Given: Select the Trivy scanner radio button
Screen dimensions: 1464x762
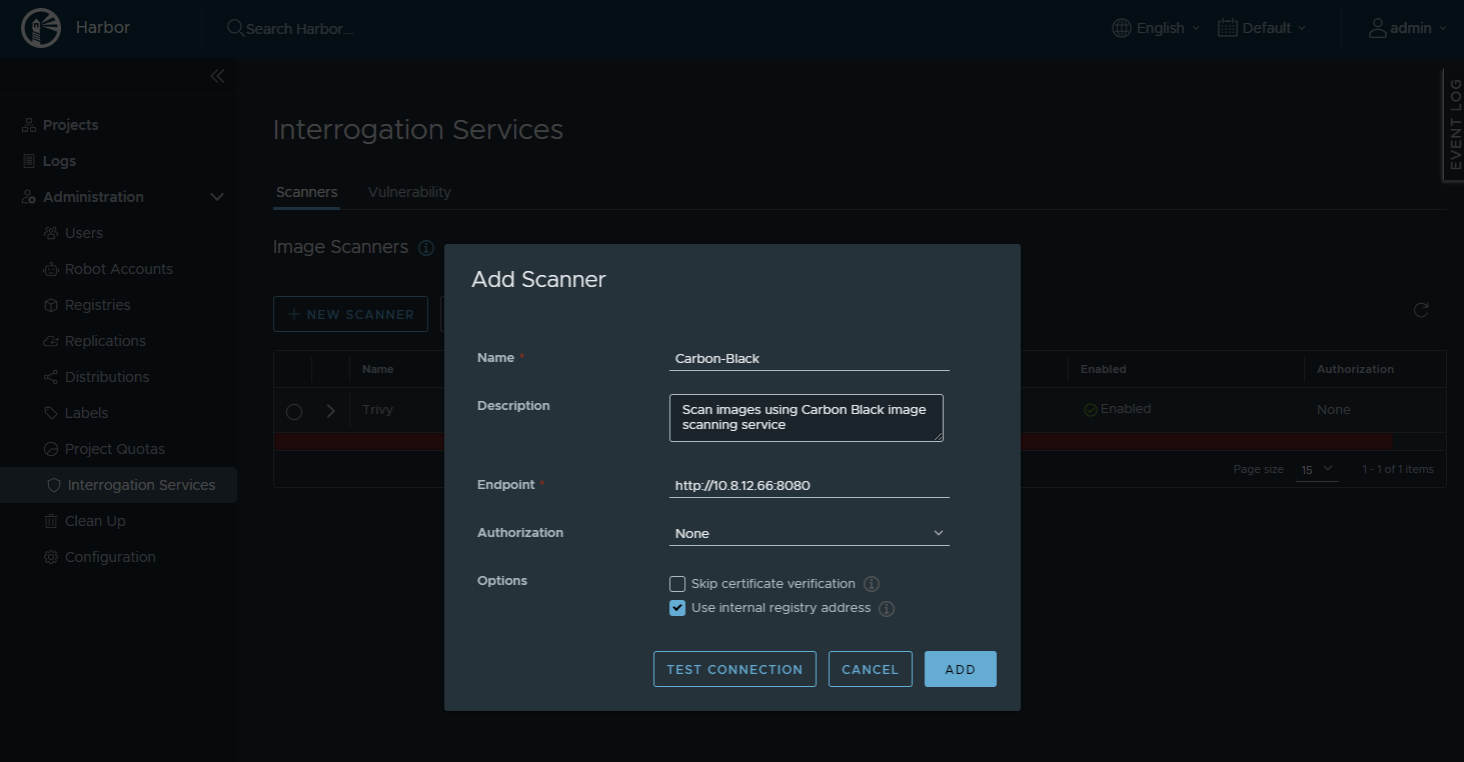Looking at the screenshot, I should [x=294, y=411].
